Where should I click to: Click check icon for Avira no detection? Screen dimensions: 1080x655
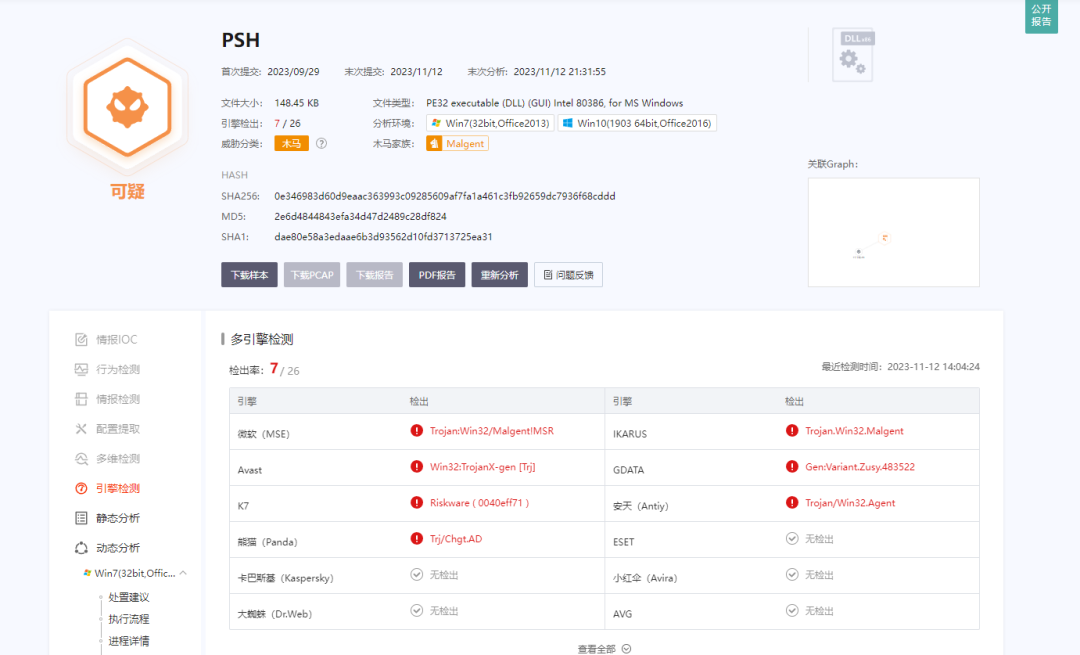792,574
